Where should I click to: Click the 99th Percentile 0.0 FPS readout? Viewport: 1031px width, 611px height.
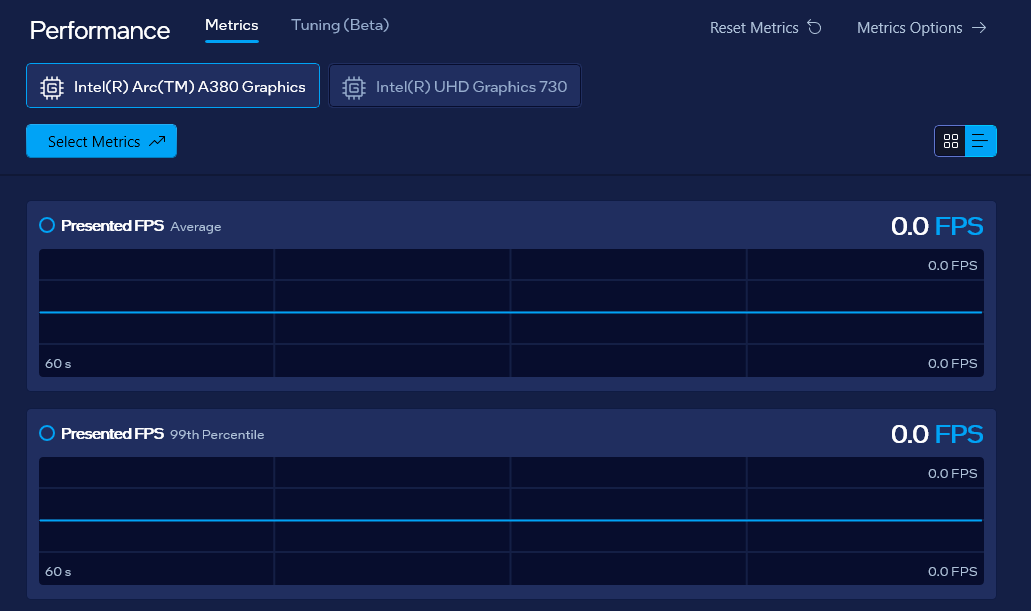point(936,434)
